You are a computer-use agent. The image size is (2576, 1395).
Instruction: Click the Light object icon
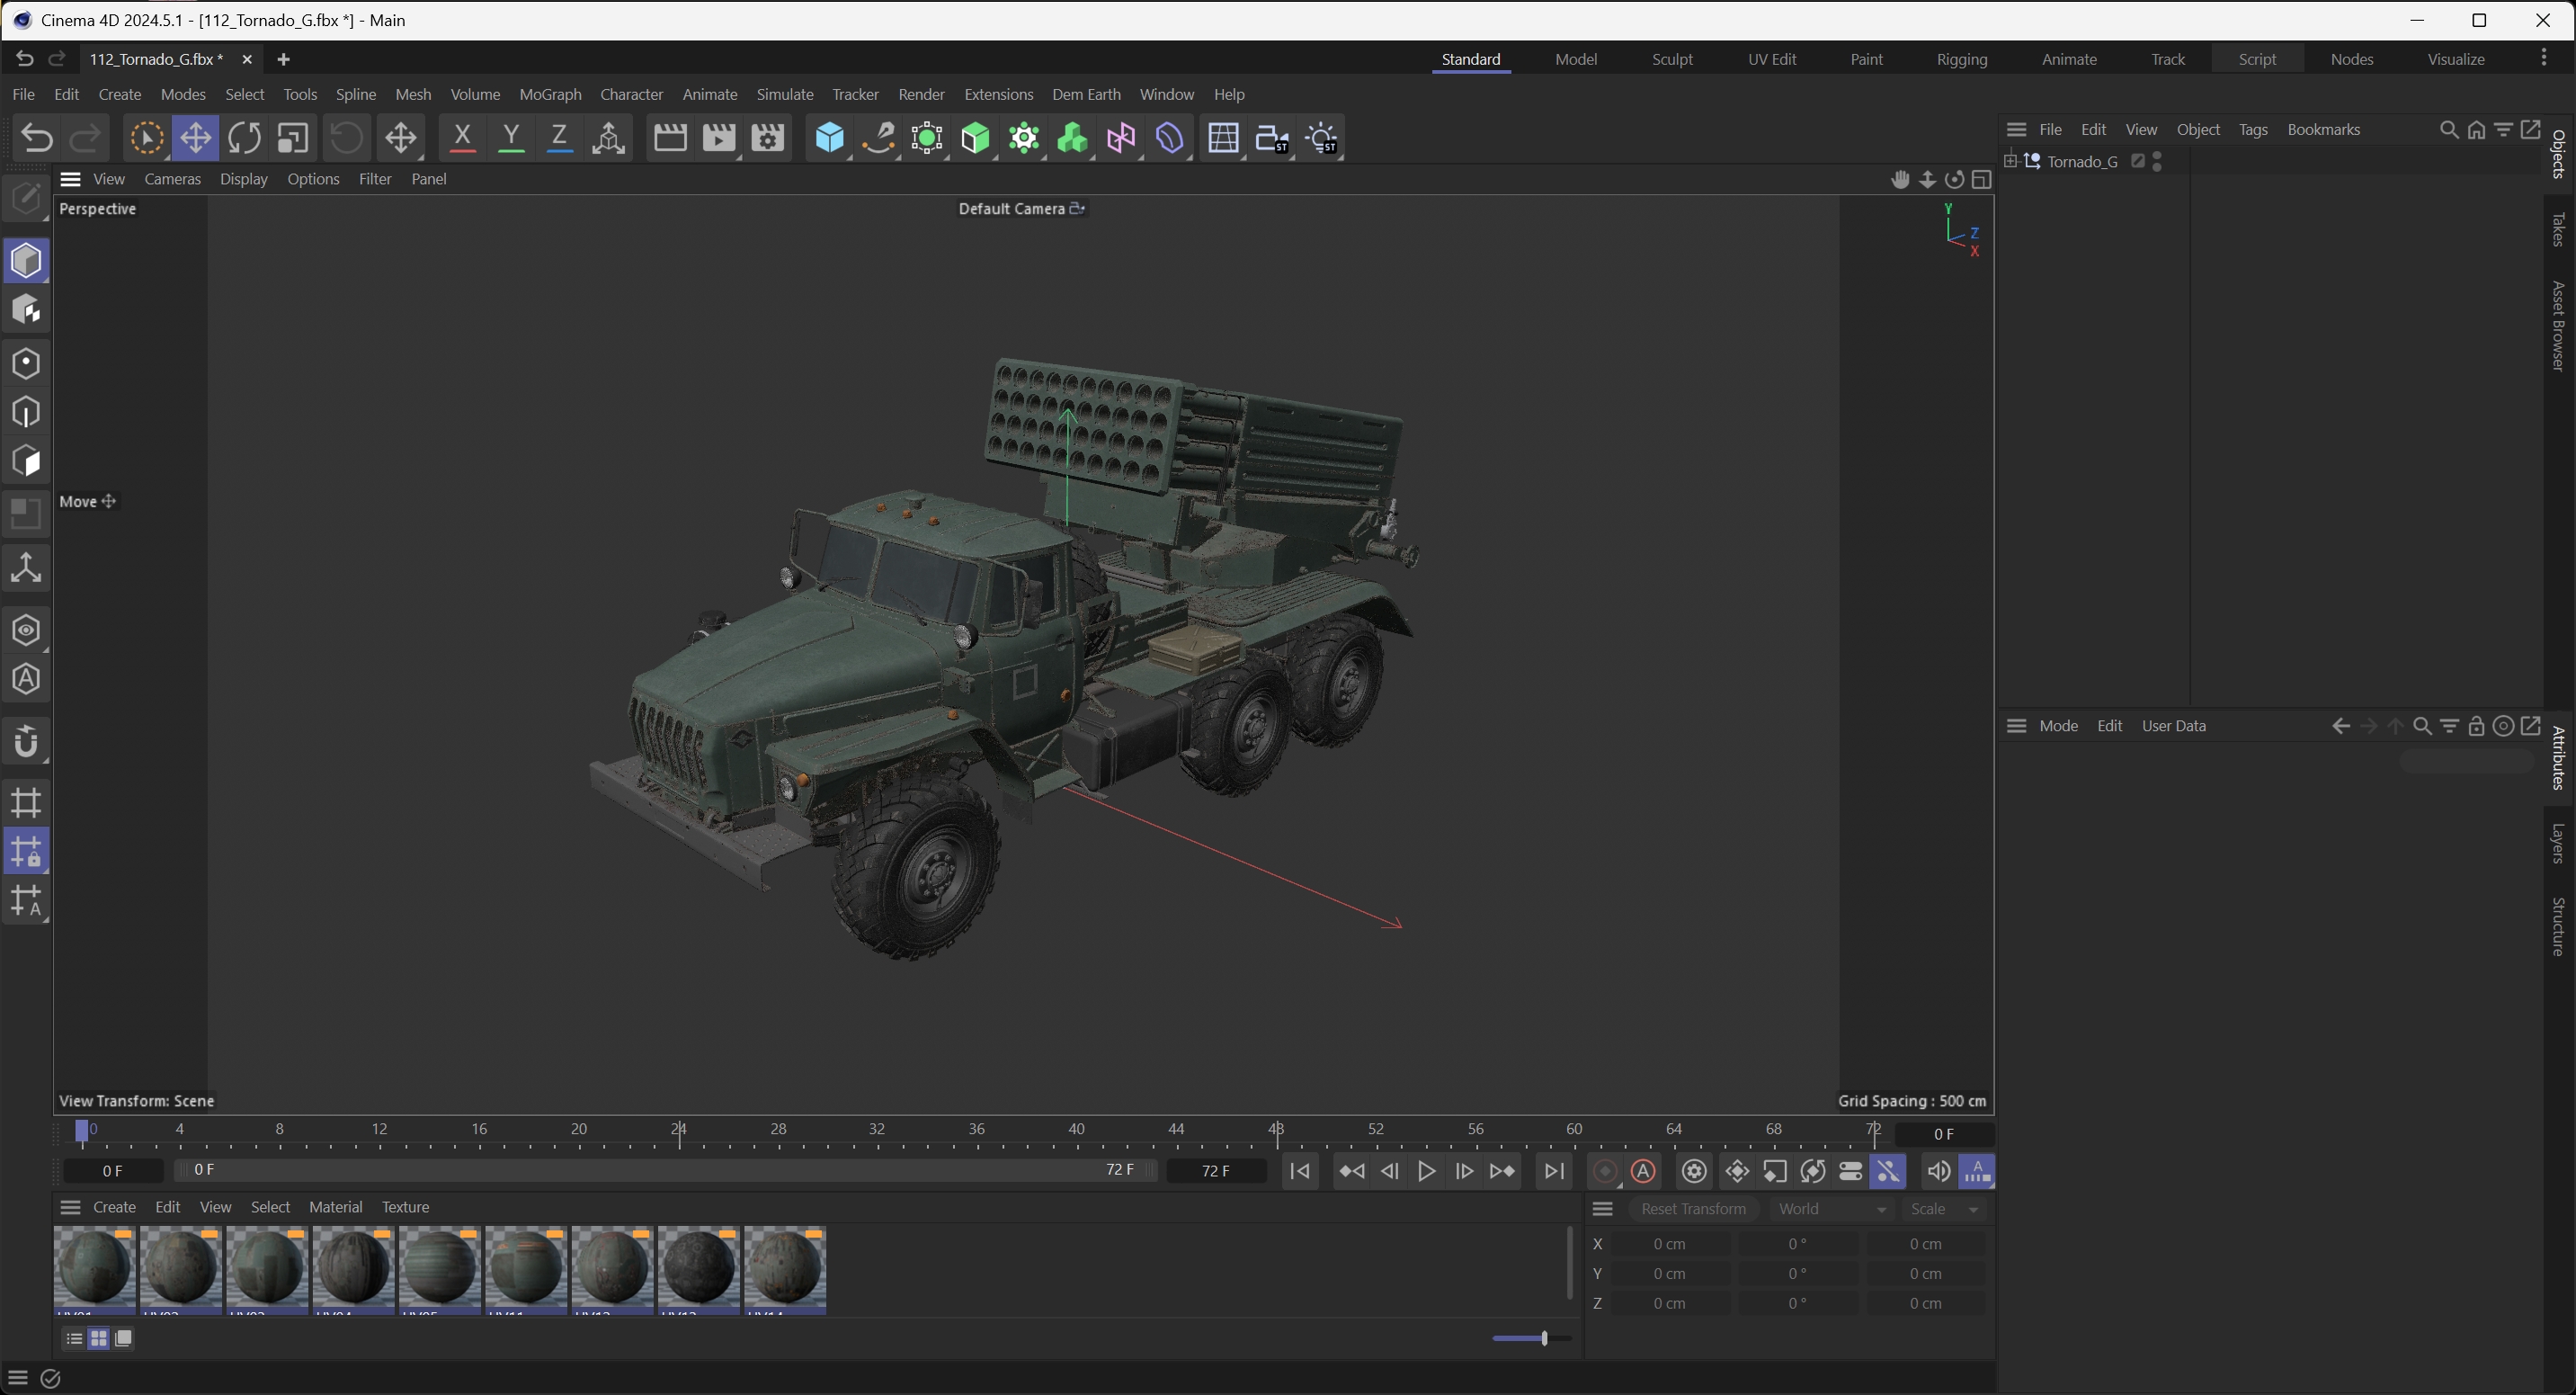pos(1322,138)
